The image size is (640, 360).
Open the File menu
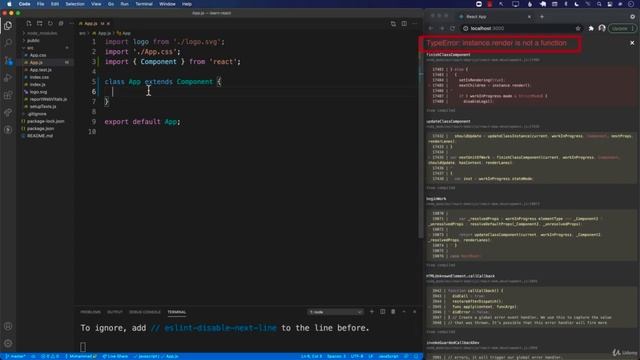(x=40, y=4)
